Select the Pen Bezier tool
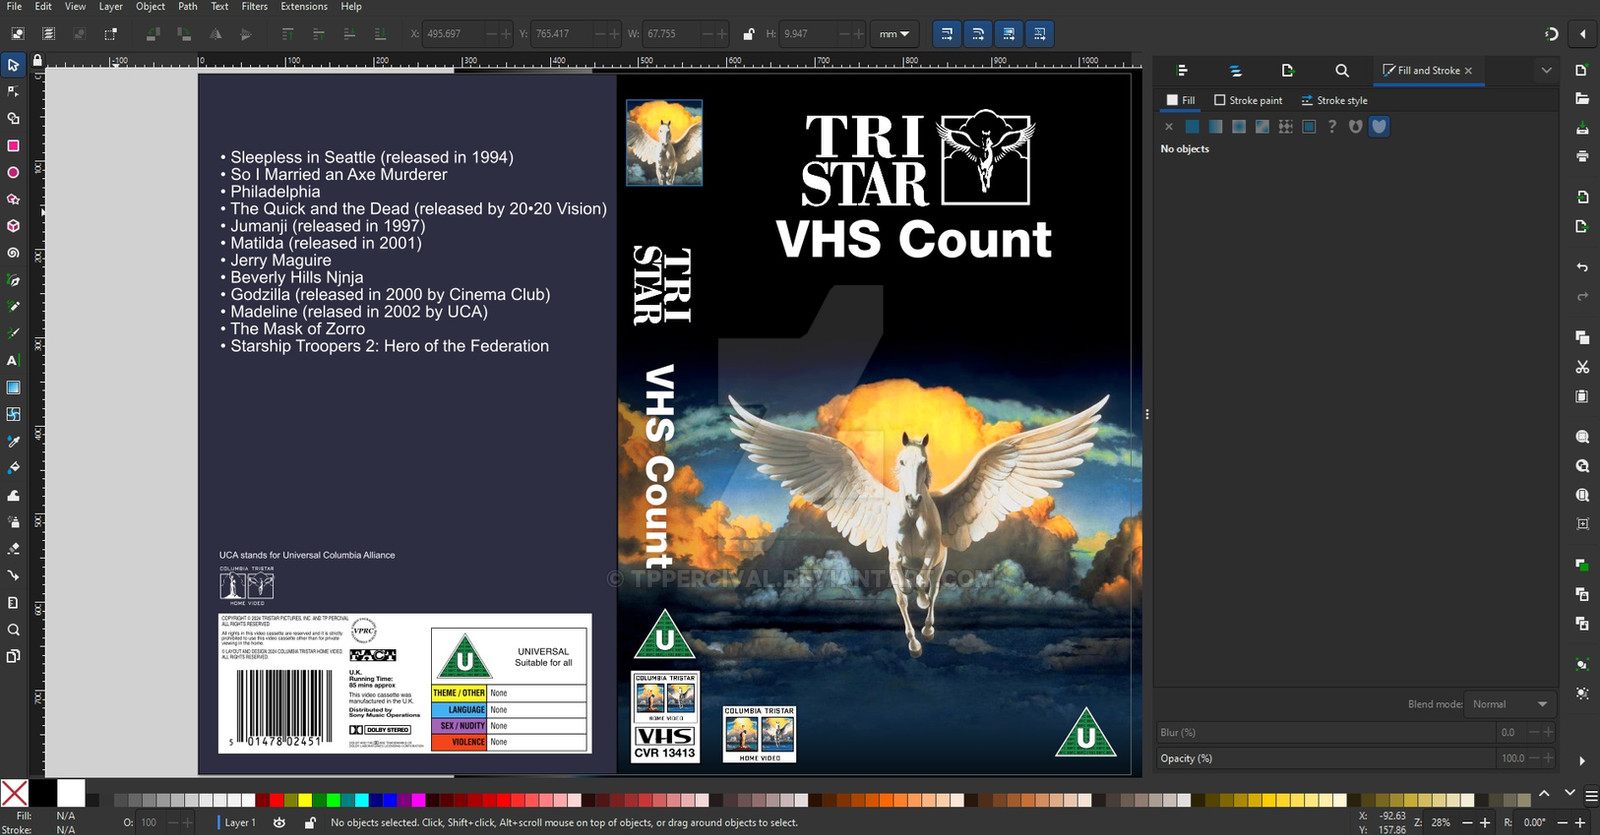This screenshot has width=1600, height=835. coord(13,280)
